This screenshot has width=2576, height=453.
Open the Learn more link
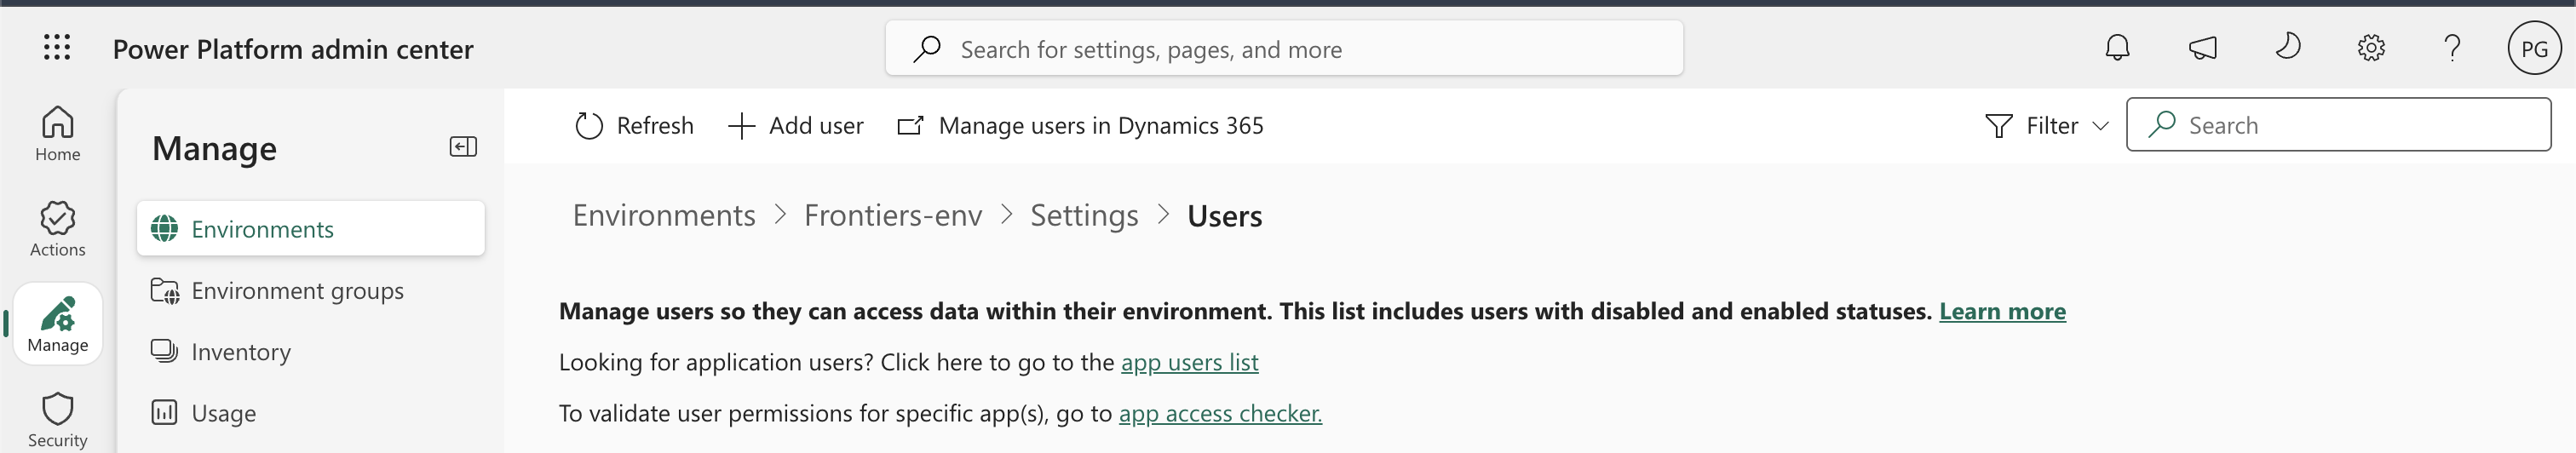2002,312
